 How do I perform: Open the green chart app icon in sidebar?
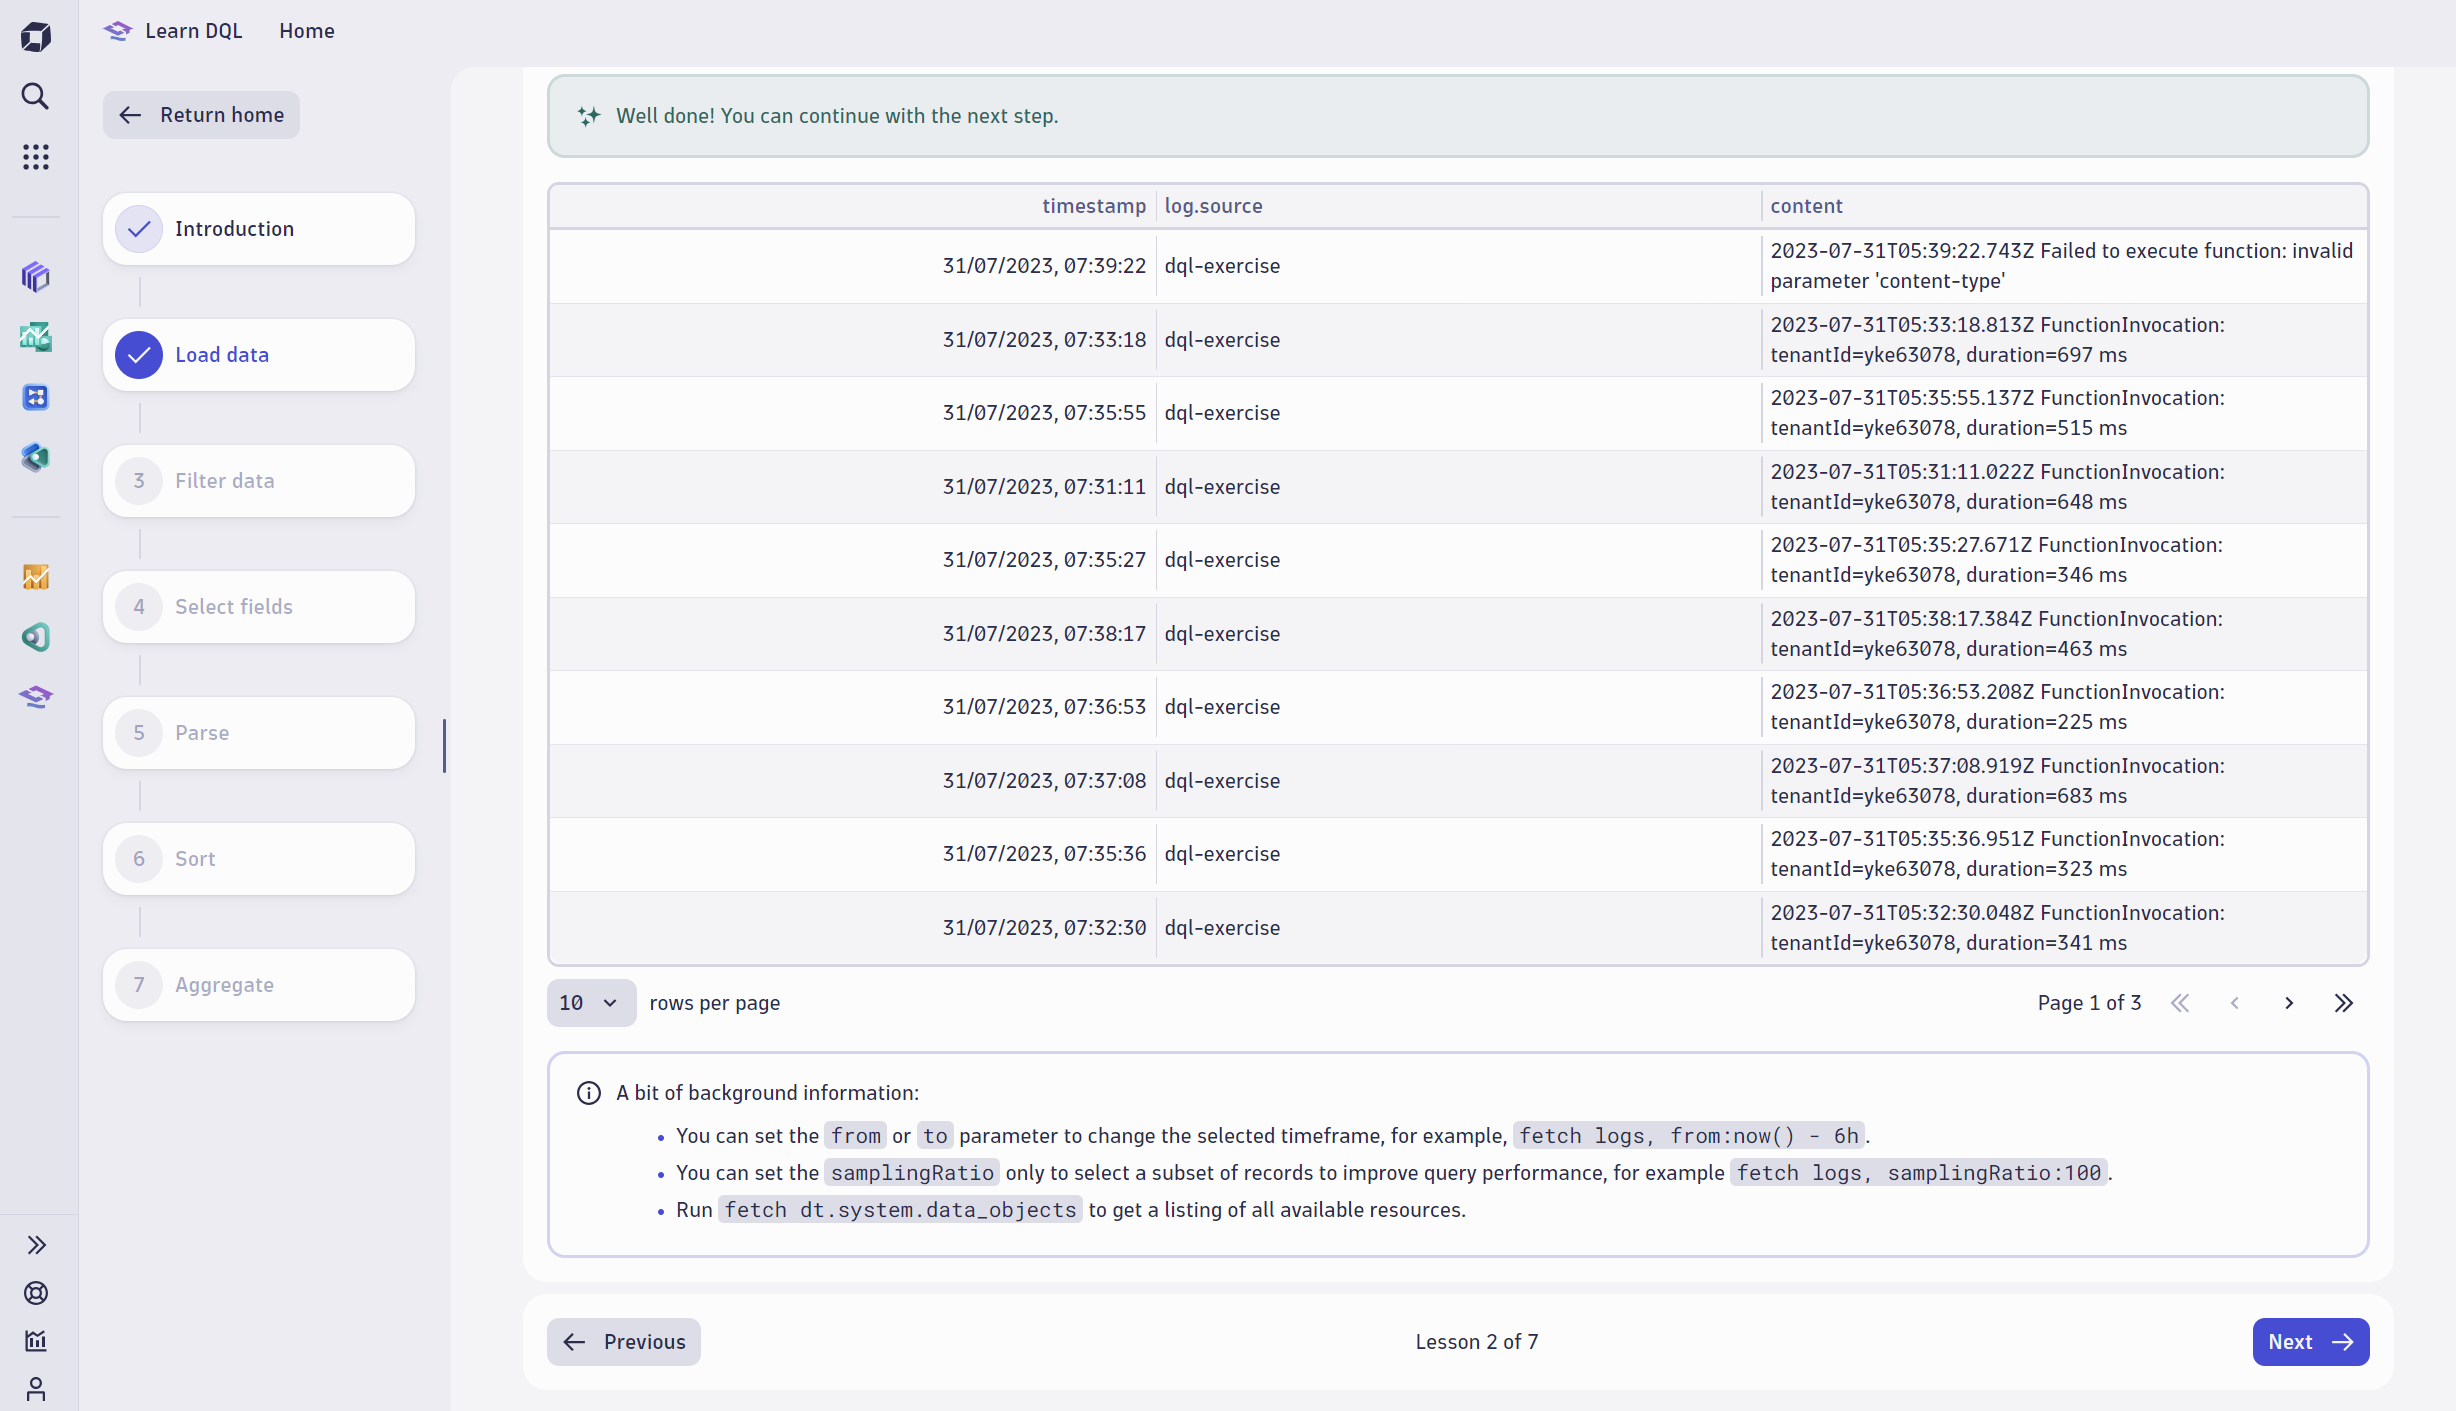(36, 337)
